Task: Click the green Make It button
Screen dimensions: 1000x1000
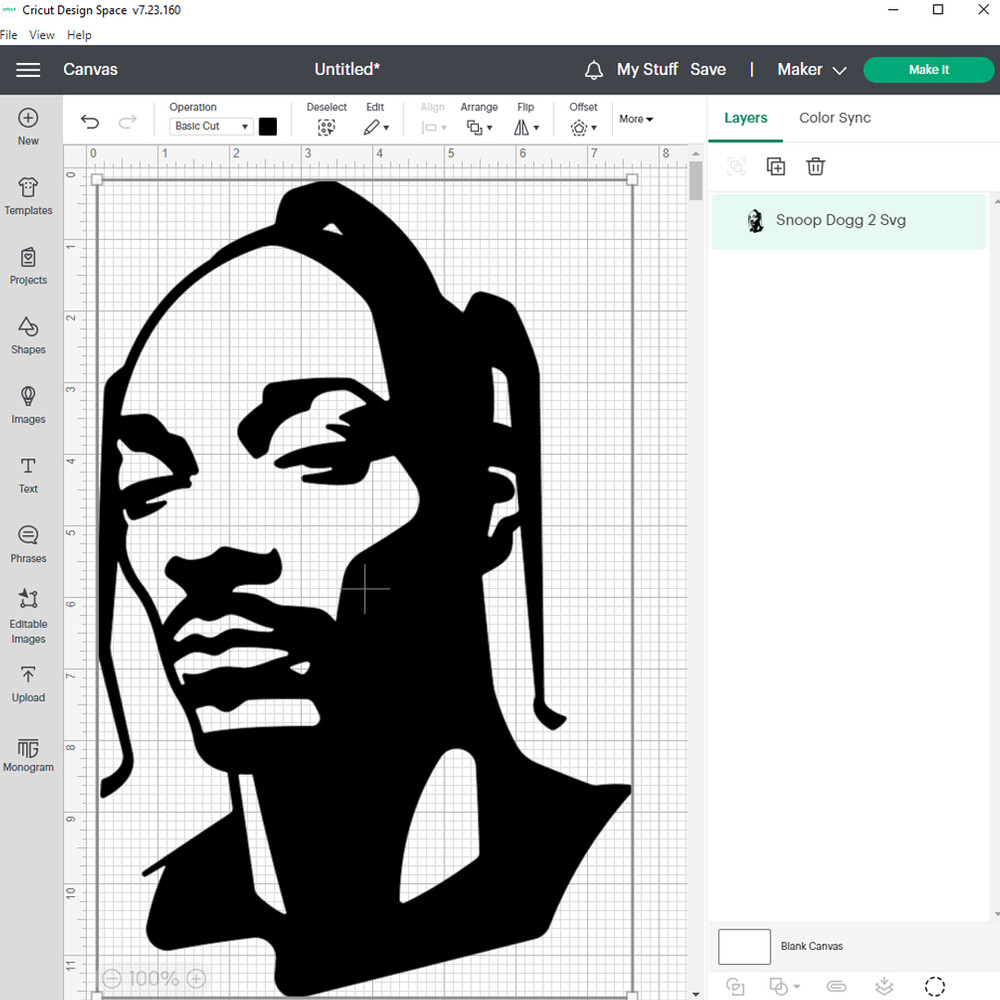Action: (928, 70)
